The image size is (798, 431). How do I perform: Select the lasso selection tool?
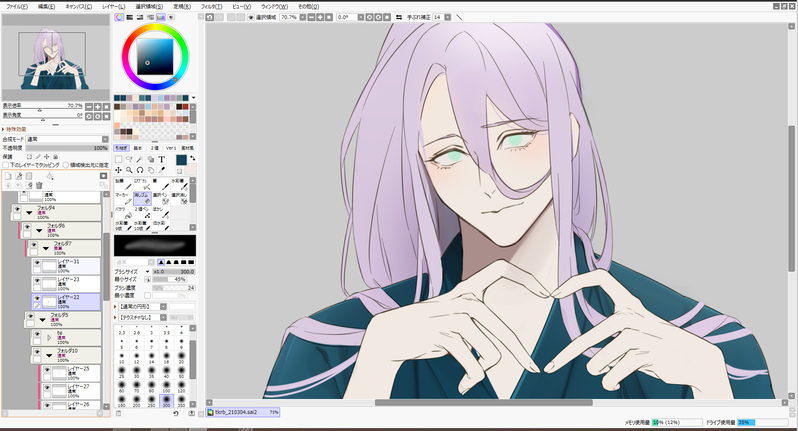coord(129,159)
